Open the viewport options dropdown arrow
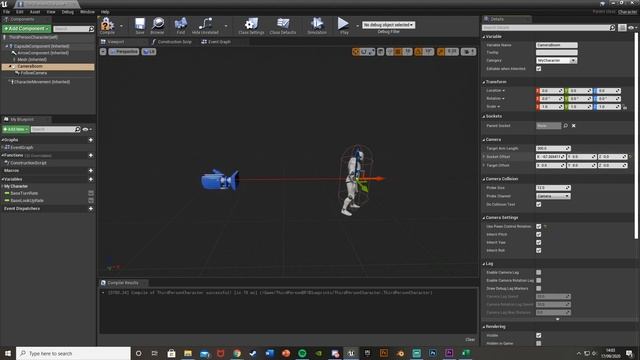Viewport: 640px width, 360px height. click(103, 52)
